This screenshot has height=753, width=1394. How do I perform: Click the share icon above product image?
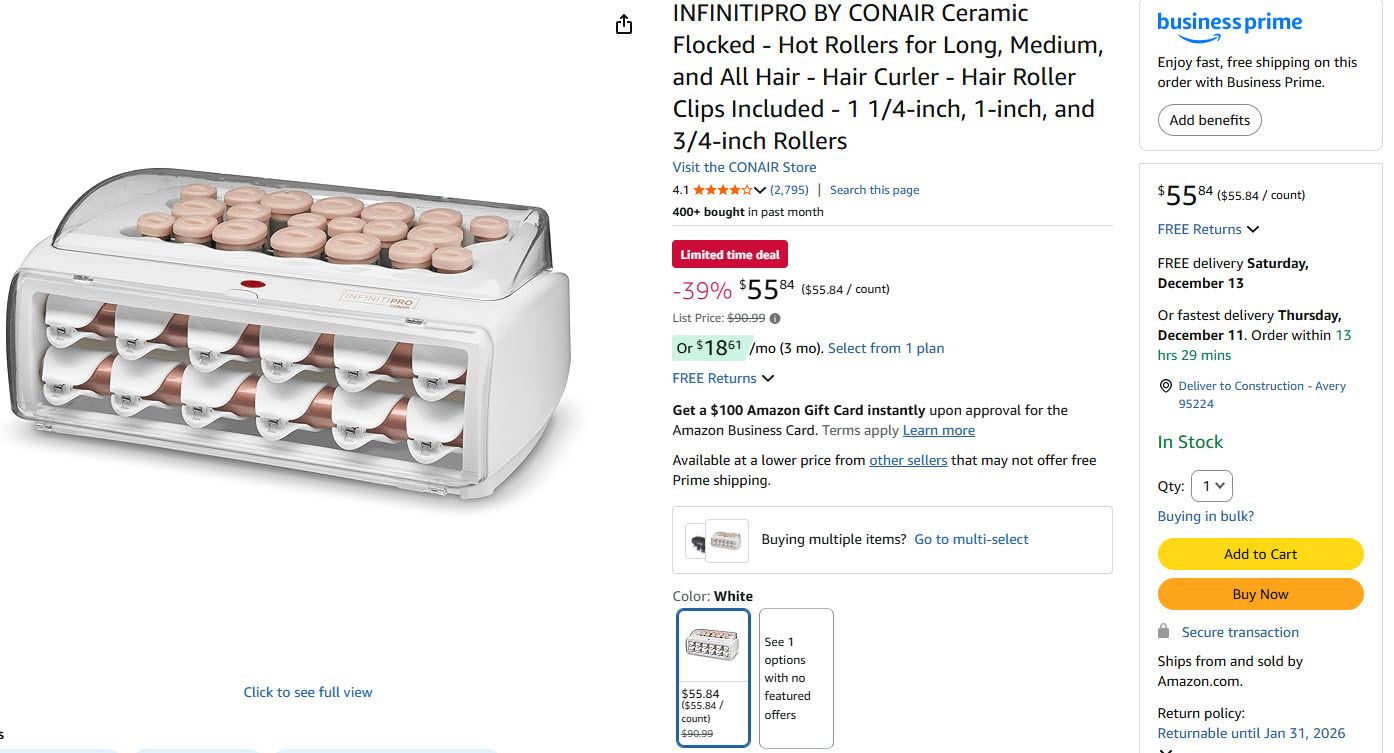[x=624, y=24]
